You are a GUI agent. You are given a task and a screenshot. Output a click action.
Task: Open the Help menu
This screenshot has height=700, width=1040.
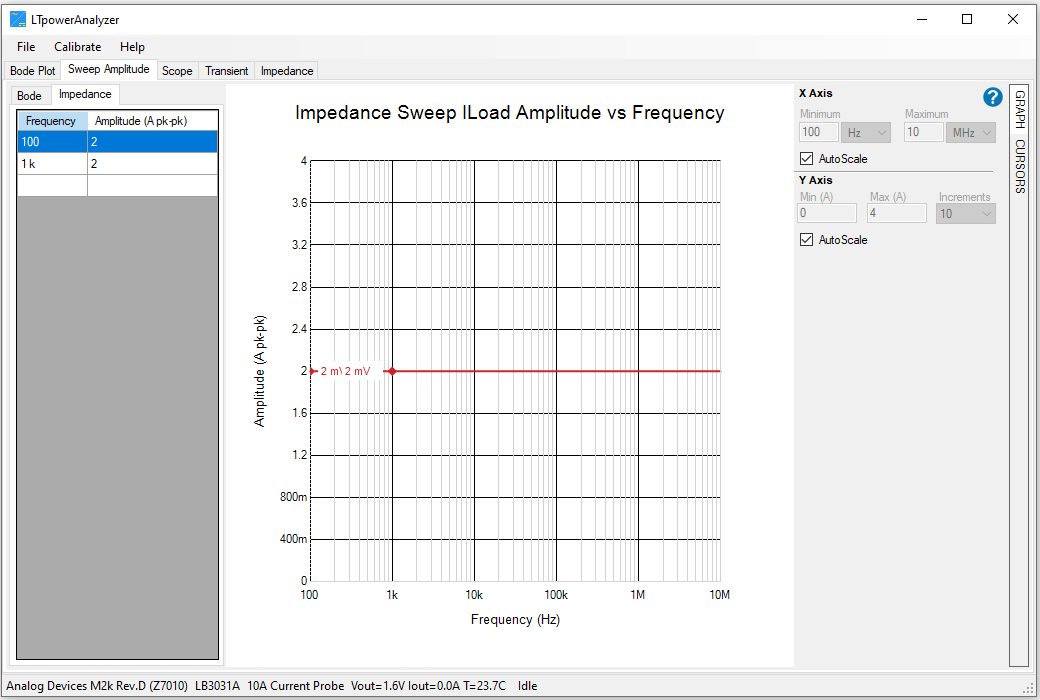pos(132,46)
